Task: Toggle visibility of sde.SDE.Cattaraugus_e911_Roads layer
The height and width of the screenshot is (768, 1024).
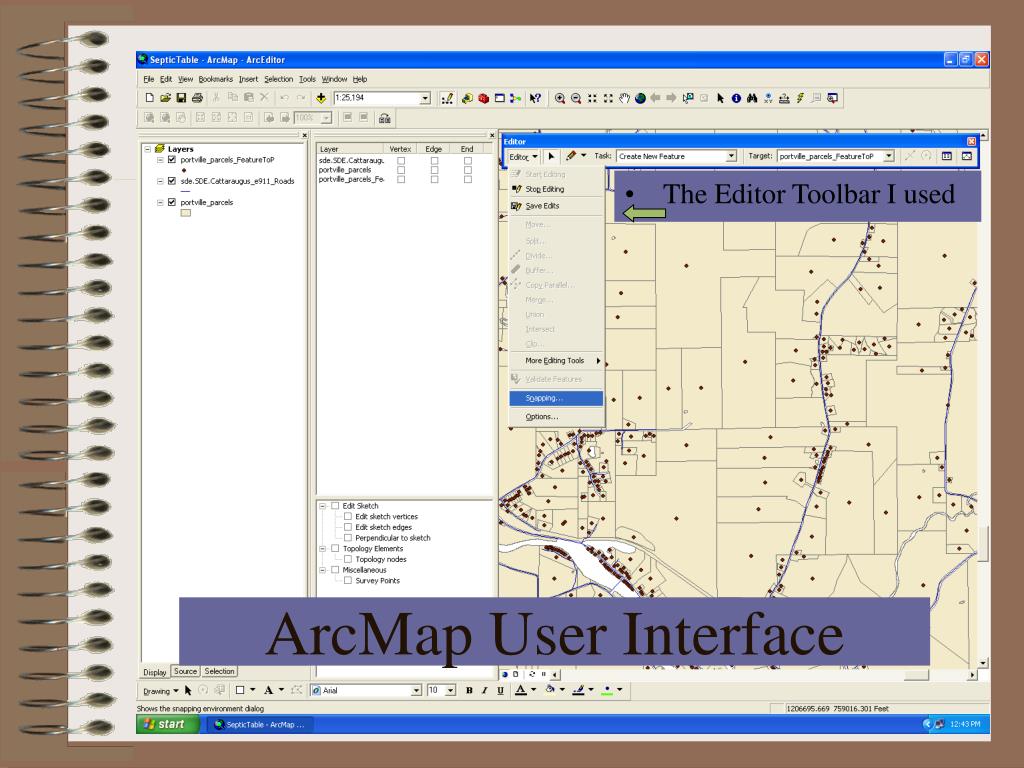Action: [172, 181]
